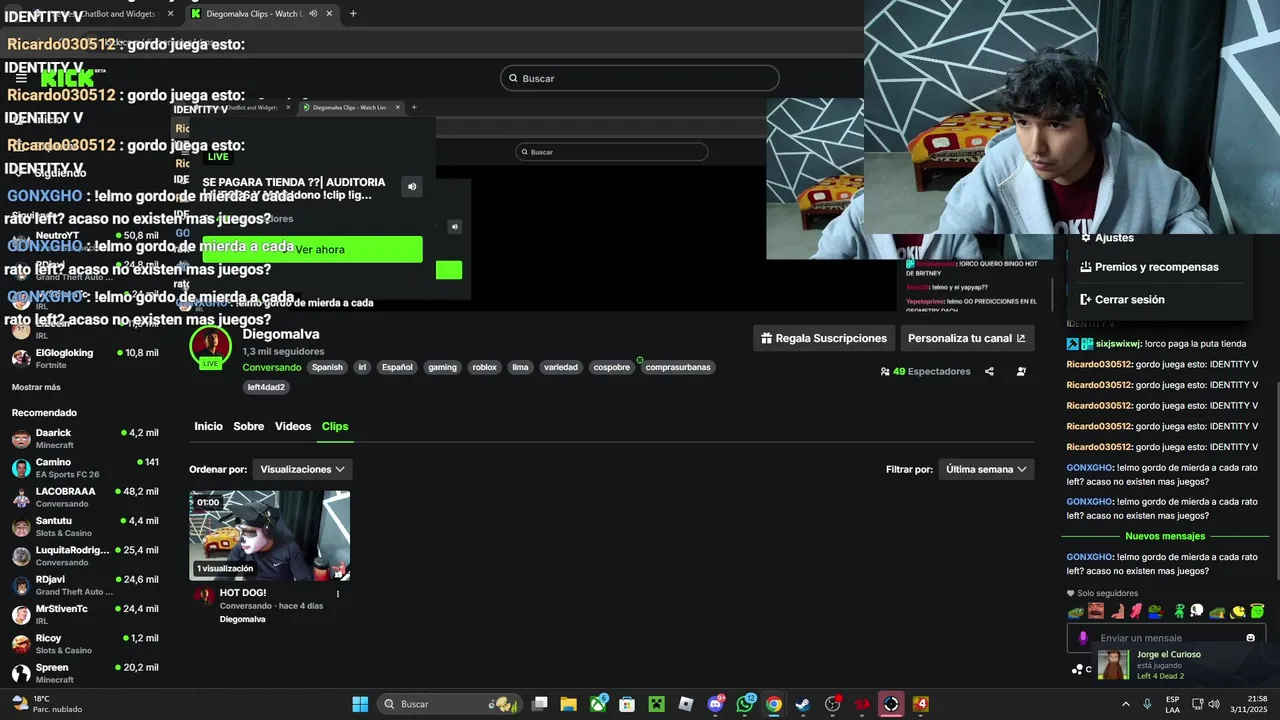Select the roblox tag
1280x720 pixels.
click(x=484, y=367)
